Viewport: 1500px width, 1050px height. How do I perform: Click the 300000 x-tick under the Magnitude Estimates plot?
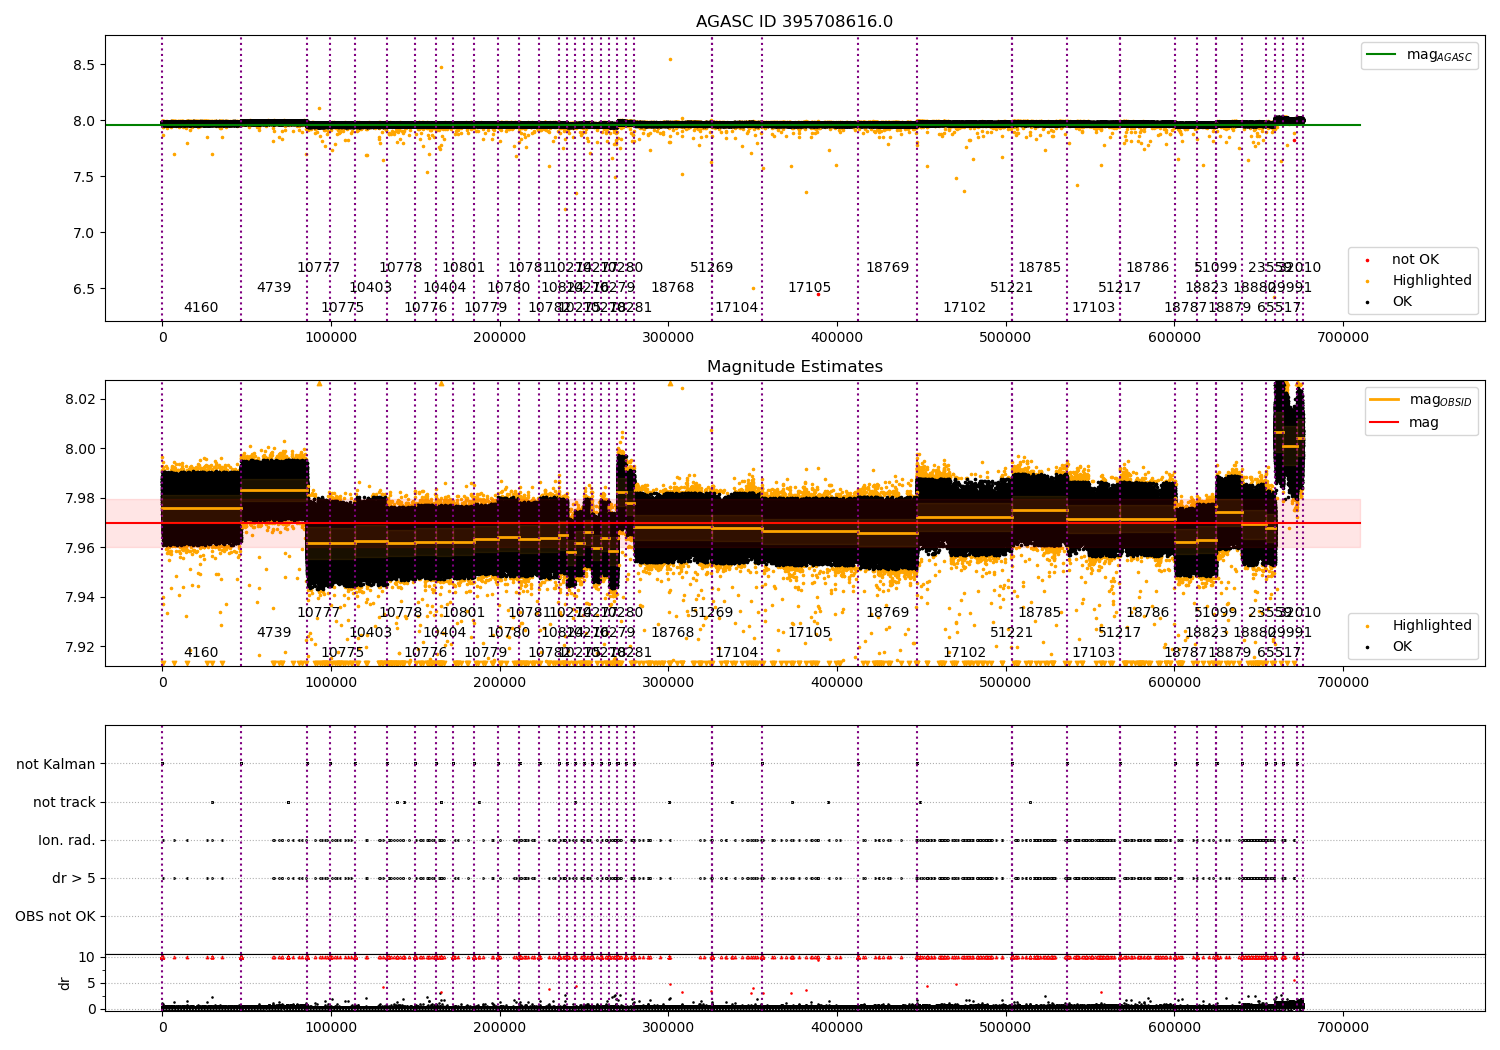tap(668, 682)
